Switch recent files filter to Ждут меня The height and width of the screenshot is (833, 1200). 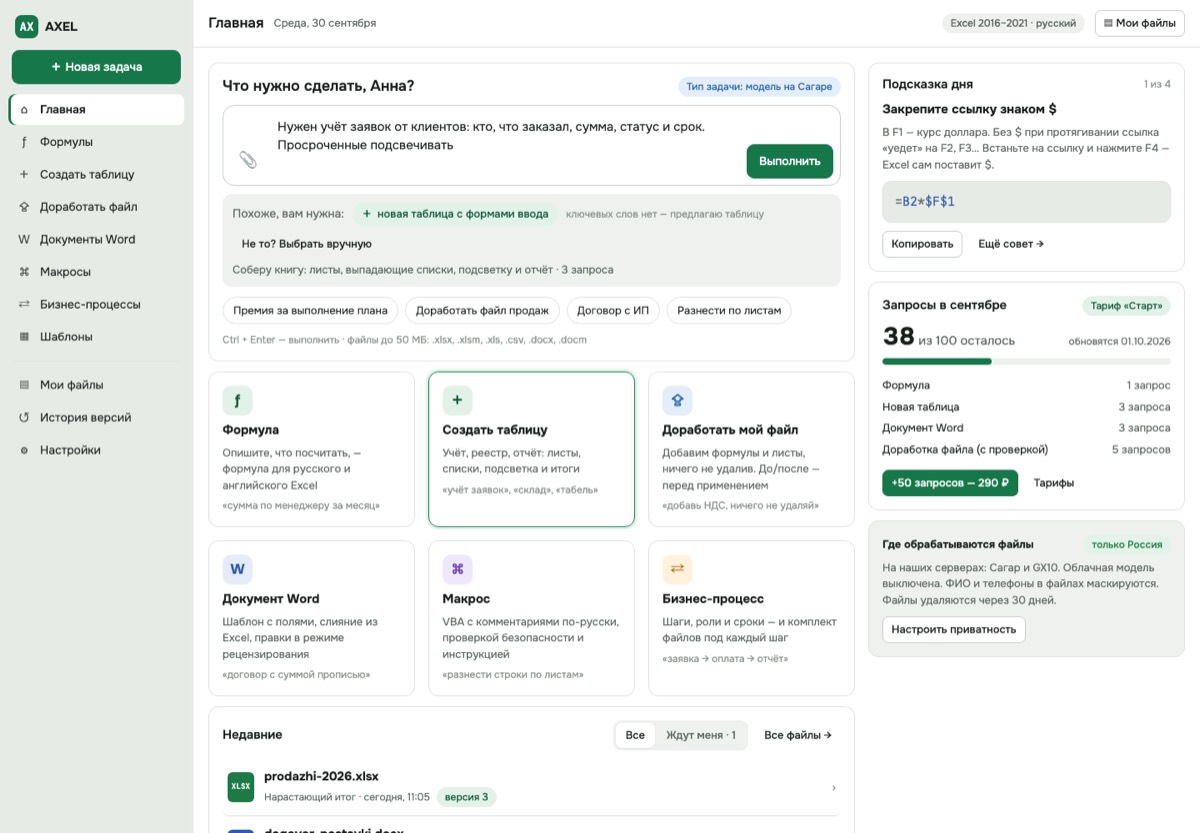(701, 735)
